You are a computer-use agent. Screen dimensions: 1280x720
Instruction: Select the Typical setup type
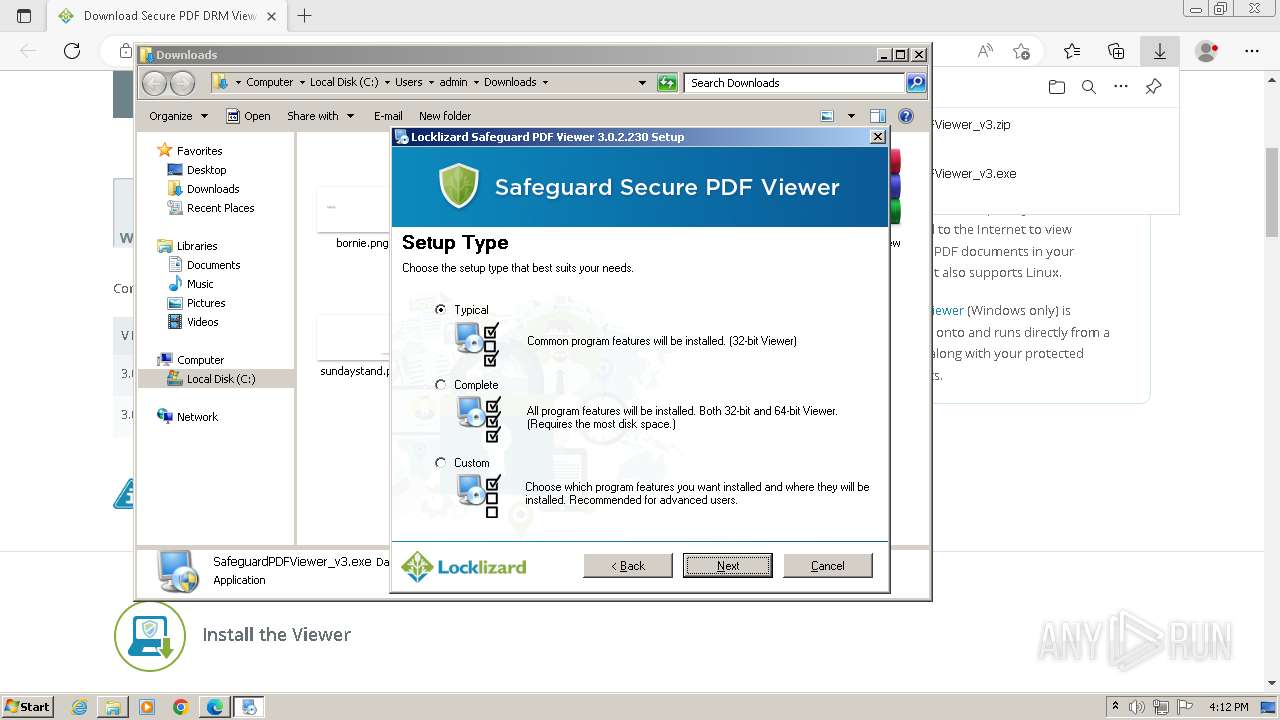[x=441, y=310]
